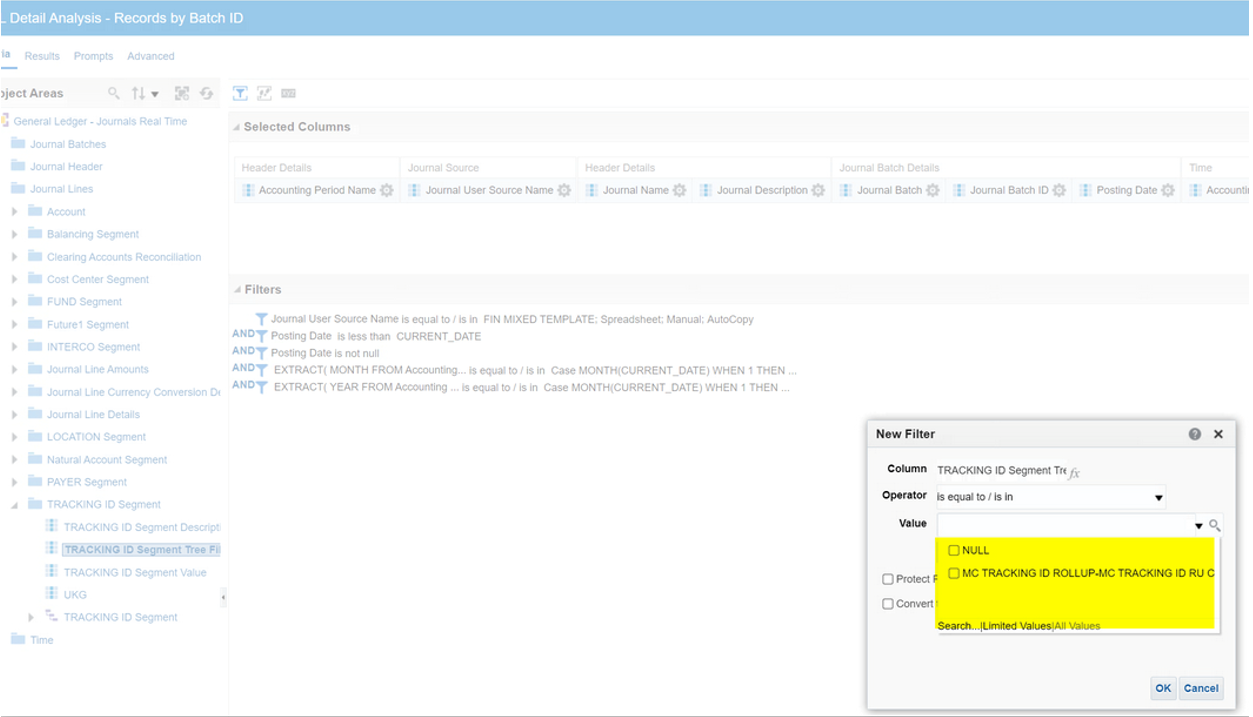Open the Operator dropdown in New Filter

(1158, 496)
